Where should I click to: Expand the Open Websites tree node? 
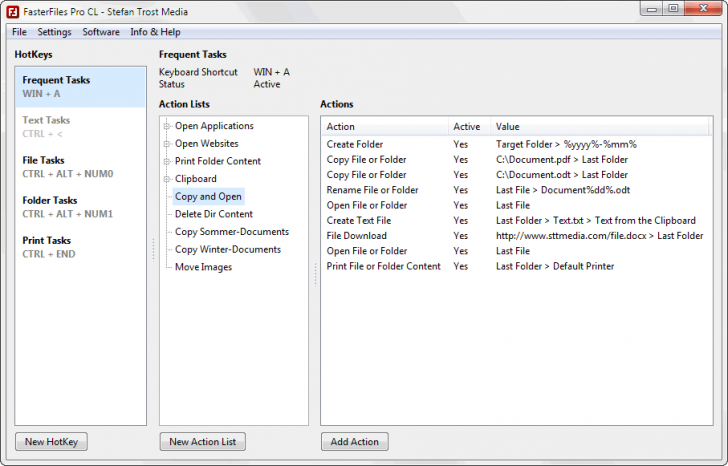tap(167, 144)
